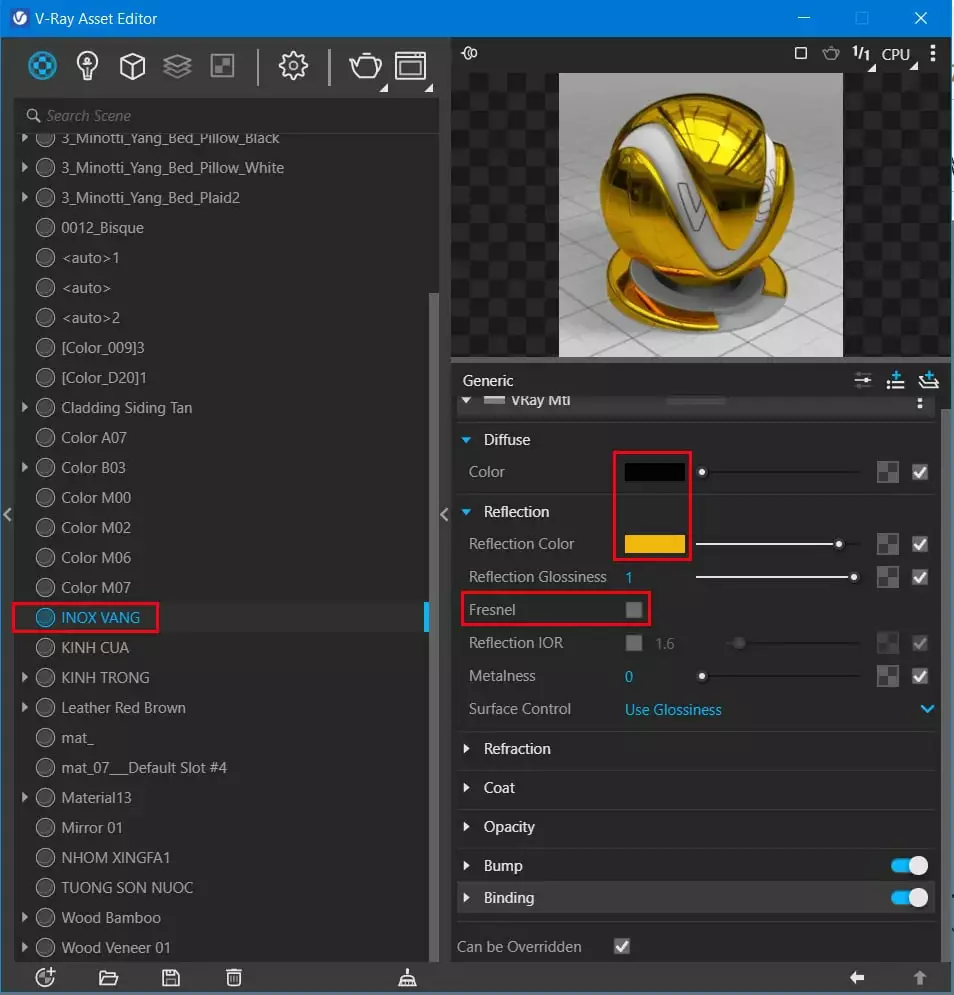Open the Textures category panel
Image resolution: width=954 pixels, height=995 pixels.
(x=178, y=66)
